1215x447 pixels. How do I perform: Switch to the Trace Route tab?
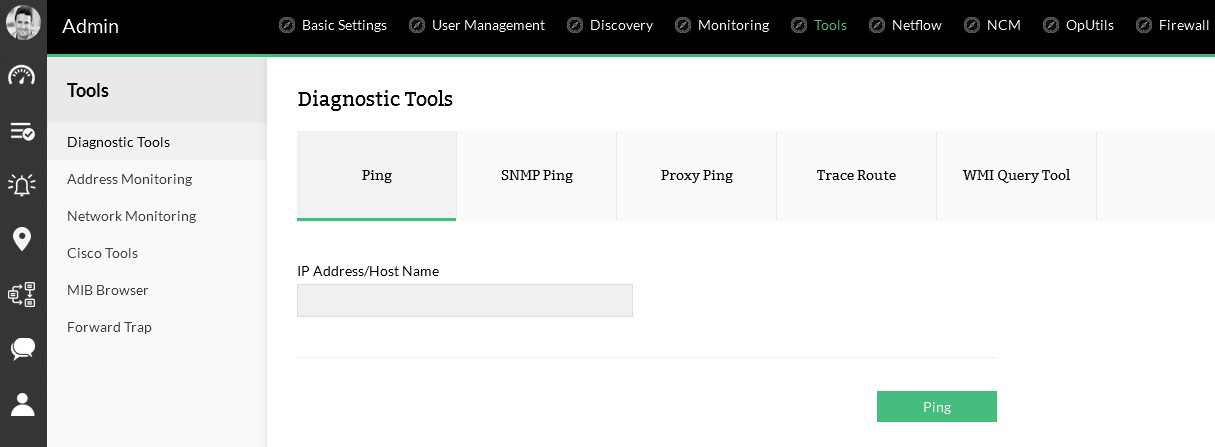[x=856, y=176]
